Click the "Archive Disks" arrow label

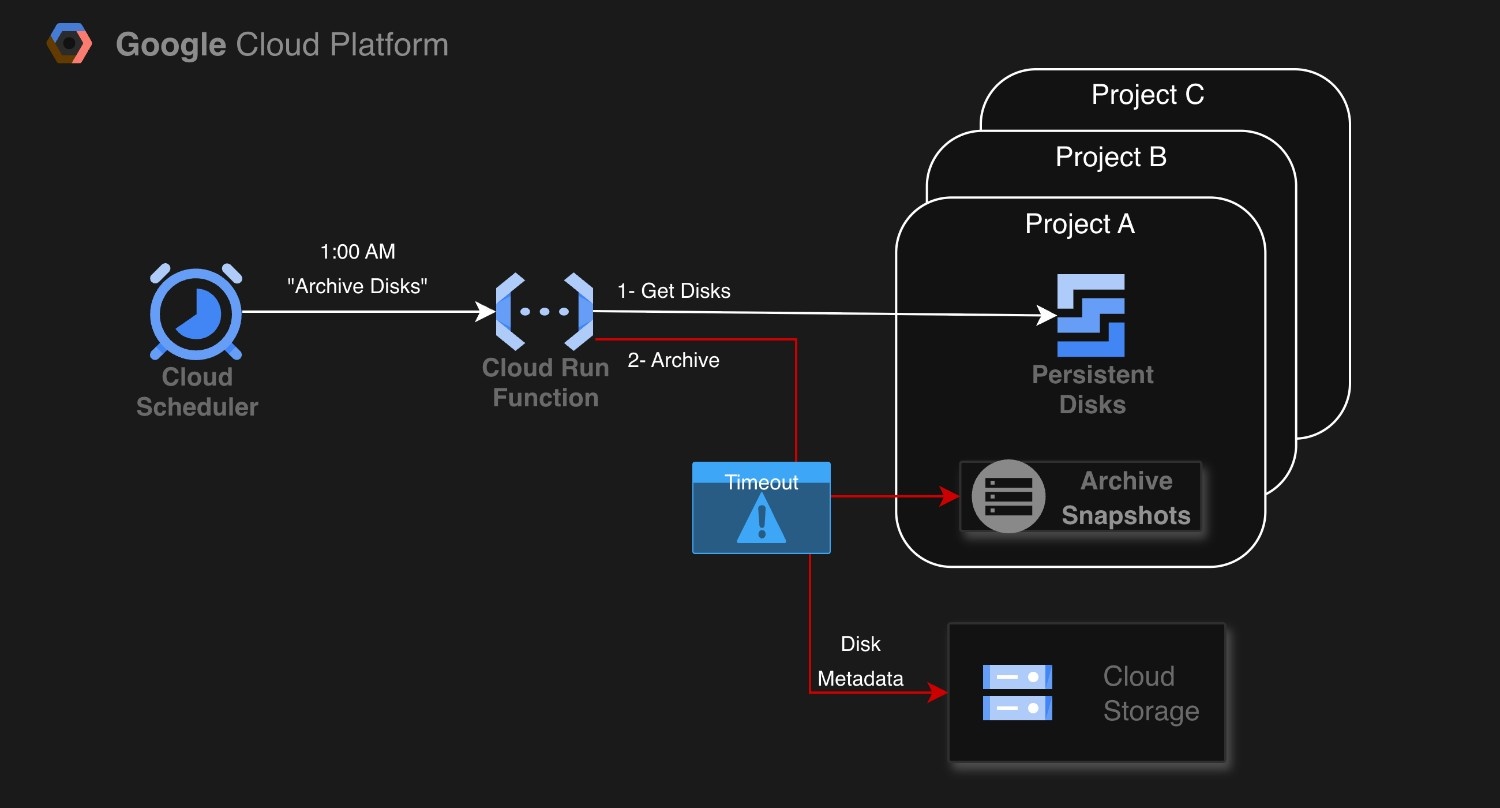click(357, 286)
